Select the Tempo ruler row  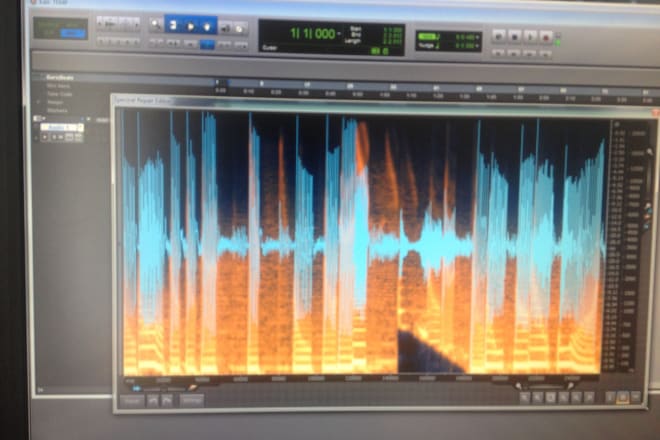click(x=55, y=102)
